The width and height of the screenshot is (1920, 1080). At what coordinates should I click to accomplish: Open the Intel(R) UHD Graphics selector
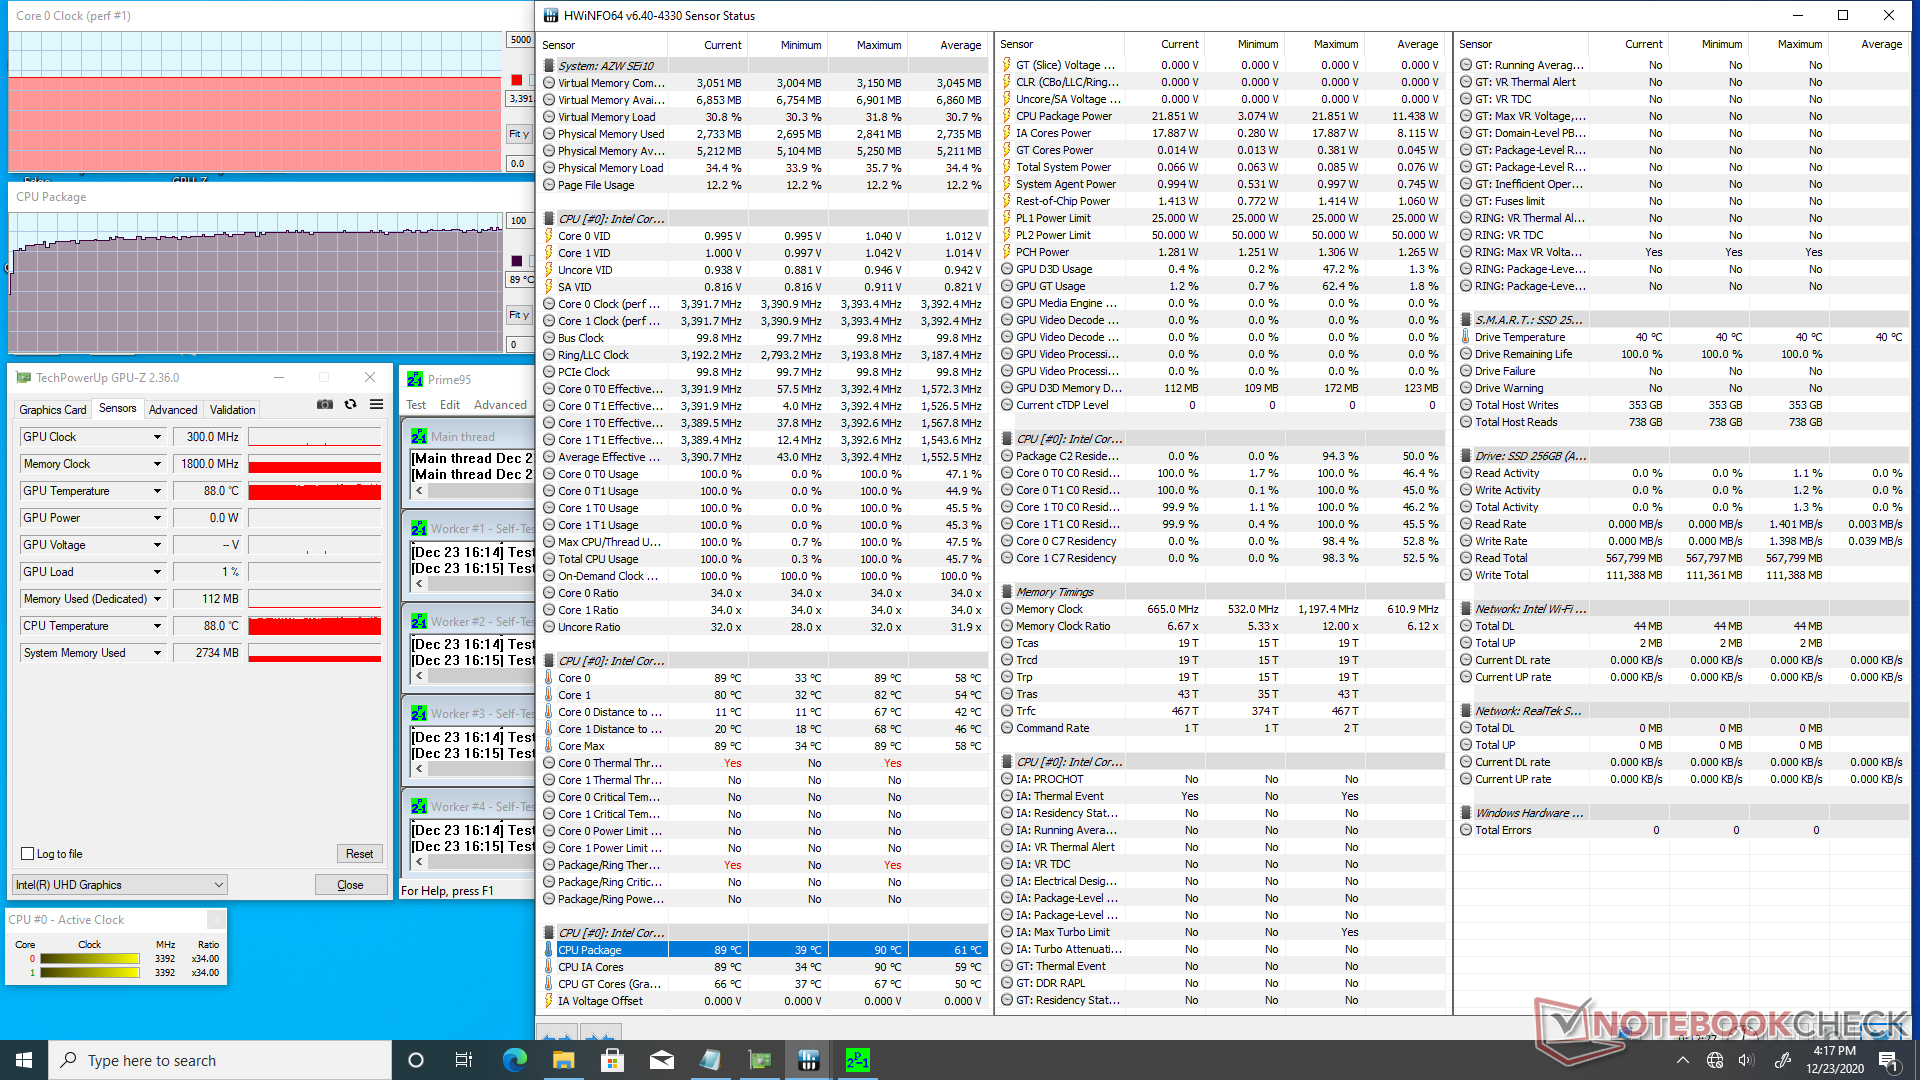pyautogui.click(x=119, y=885)
